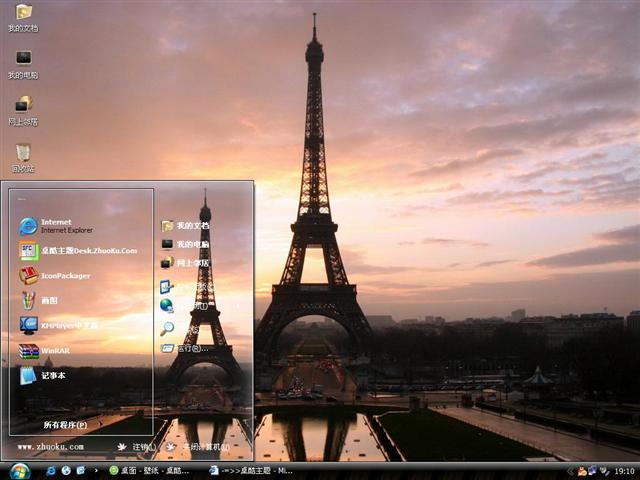This screenshot has height=480, width=640.
Task: Select 我的文档 in Start menu right panel
Action: tap(185, 226)
